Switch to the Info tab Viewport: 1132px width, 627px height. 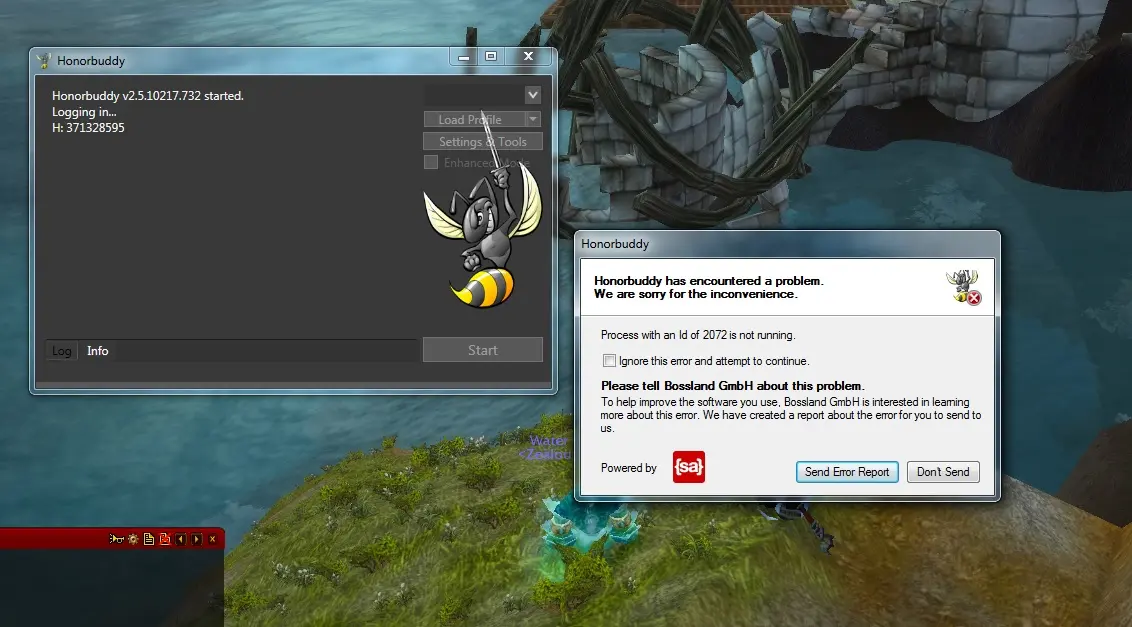[x=97, y=351]
